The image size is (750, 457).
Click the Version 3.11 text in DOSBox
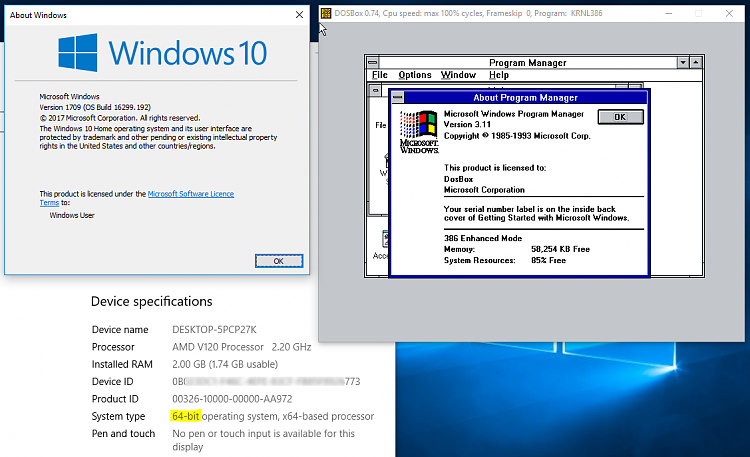point(467,124)
